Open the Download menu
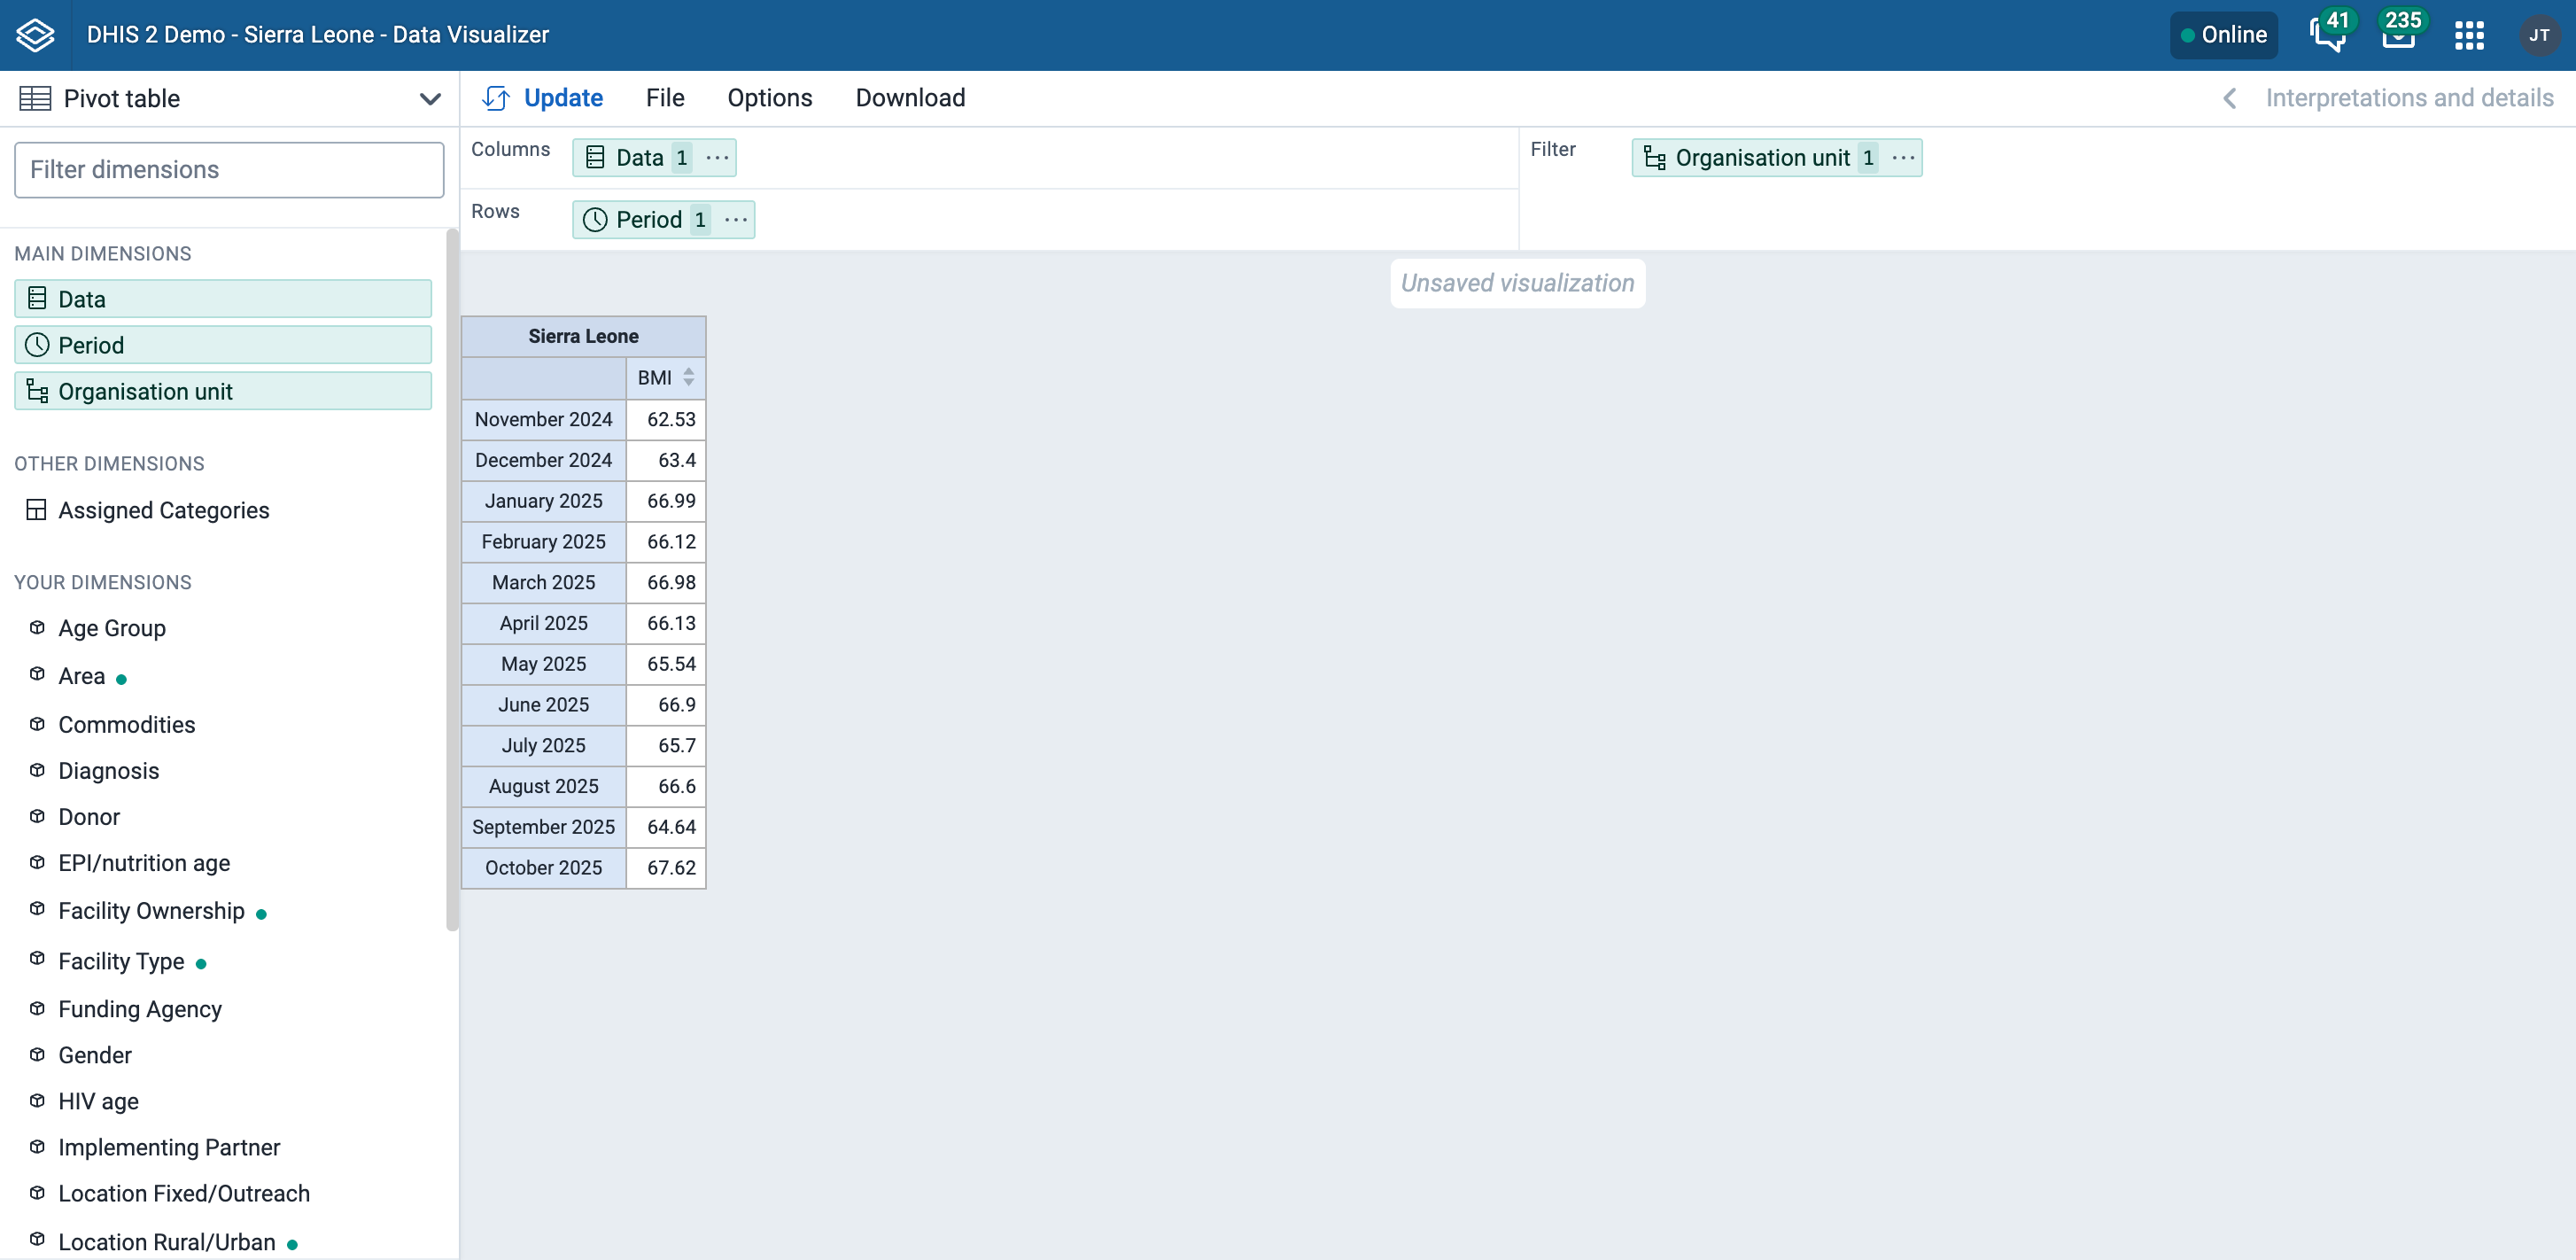This screenshot has height=1260, width=2576. click(910, 98)
